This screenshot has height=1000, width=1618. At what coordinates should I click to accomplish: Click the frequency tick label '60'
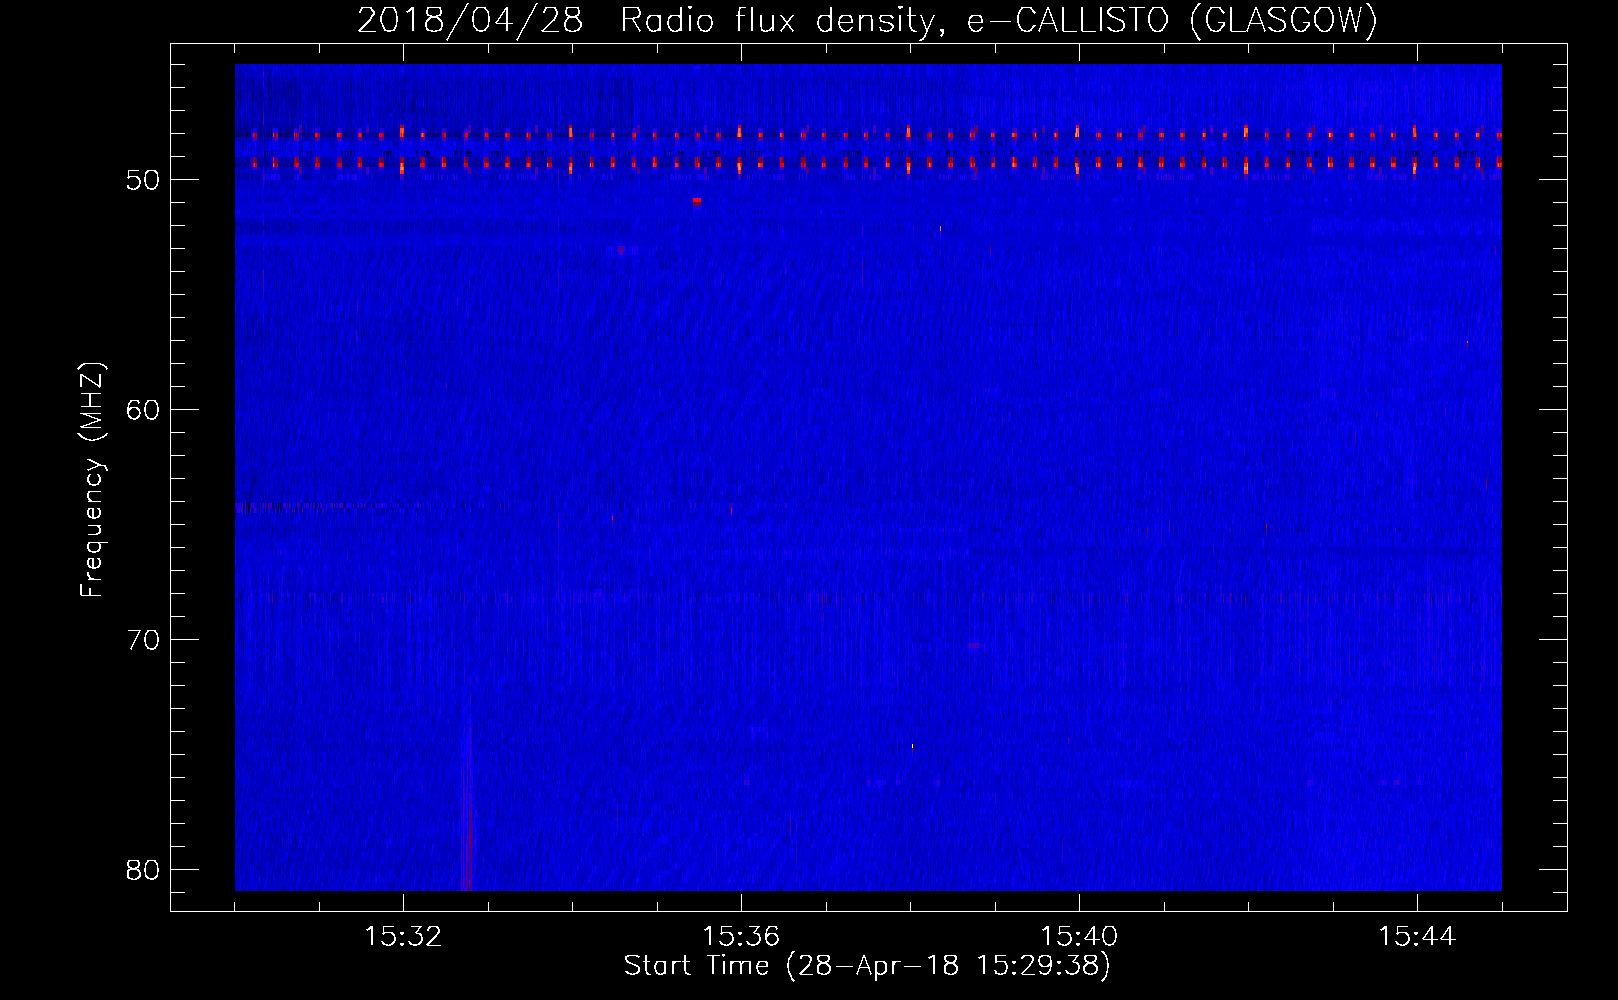pyautogui.click(x=143, y=410)
